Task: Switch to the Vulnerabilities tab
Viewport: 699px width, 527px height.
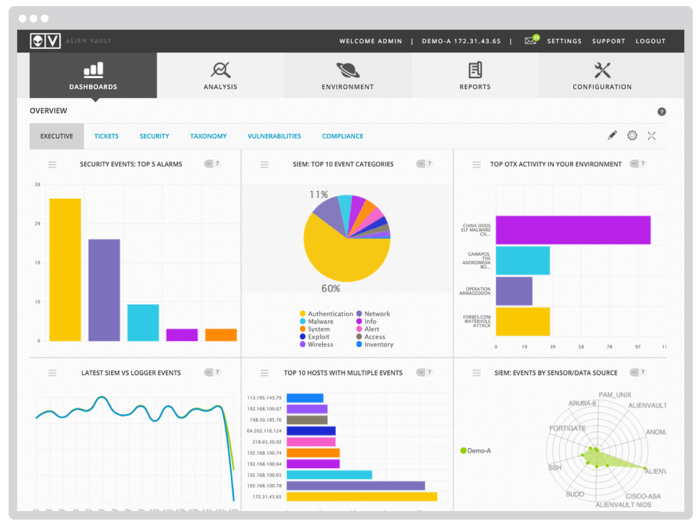Action: tap(274, 136)
